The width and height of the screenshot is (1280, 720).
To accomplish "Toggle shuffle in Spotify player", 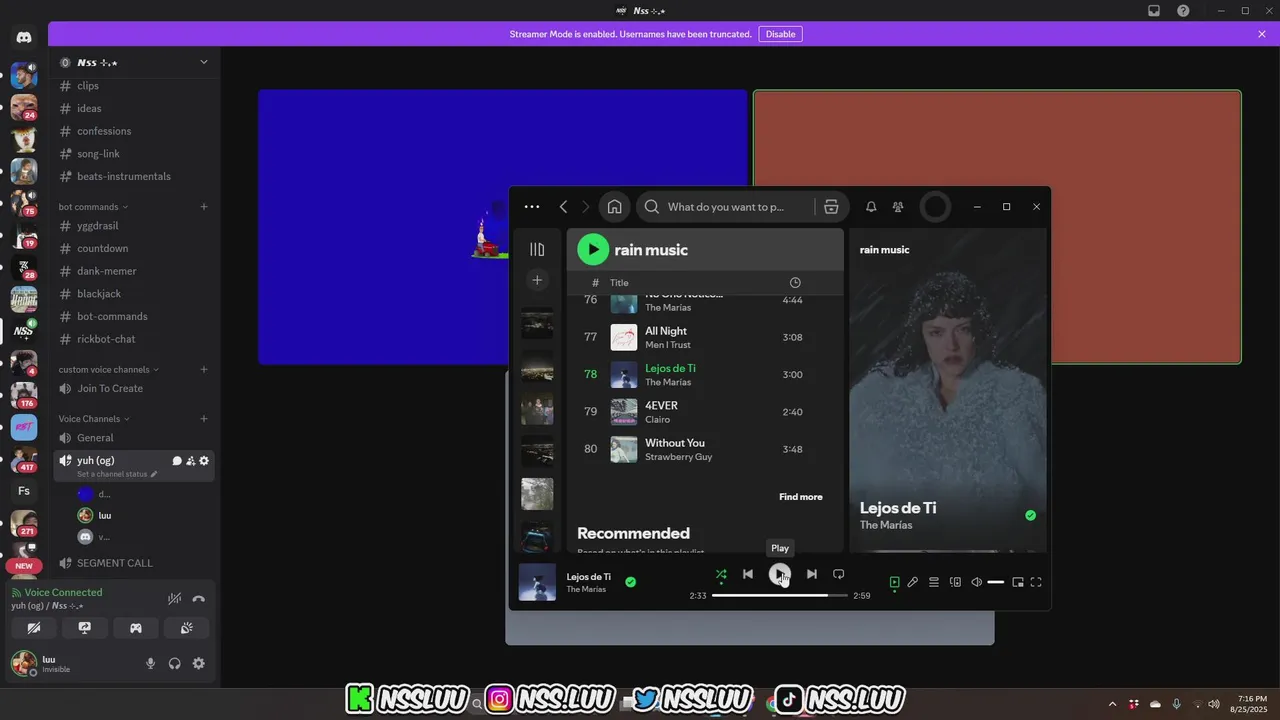I will (721, 574).
